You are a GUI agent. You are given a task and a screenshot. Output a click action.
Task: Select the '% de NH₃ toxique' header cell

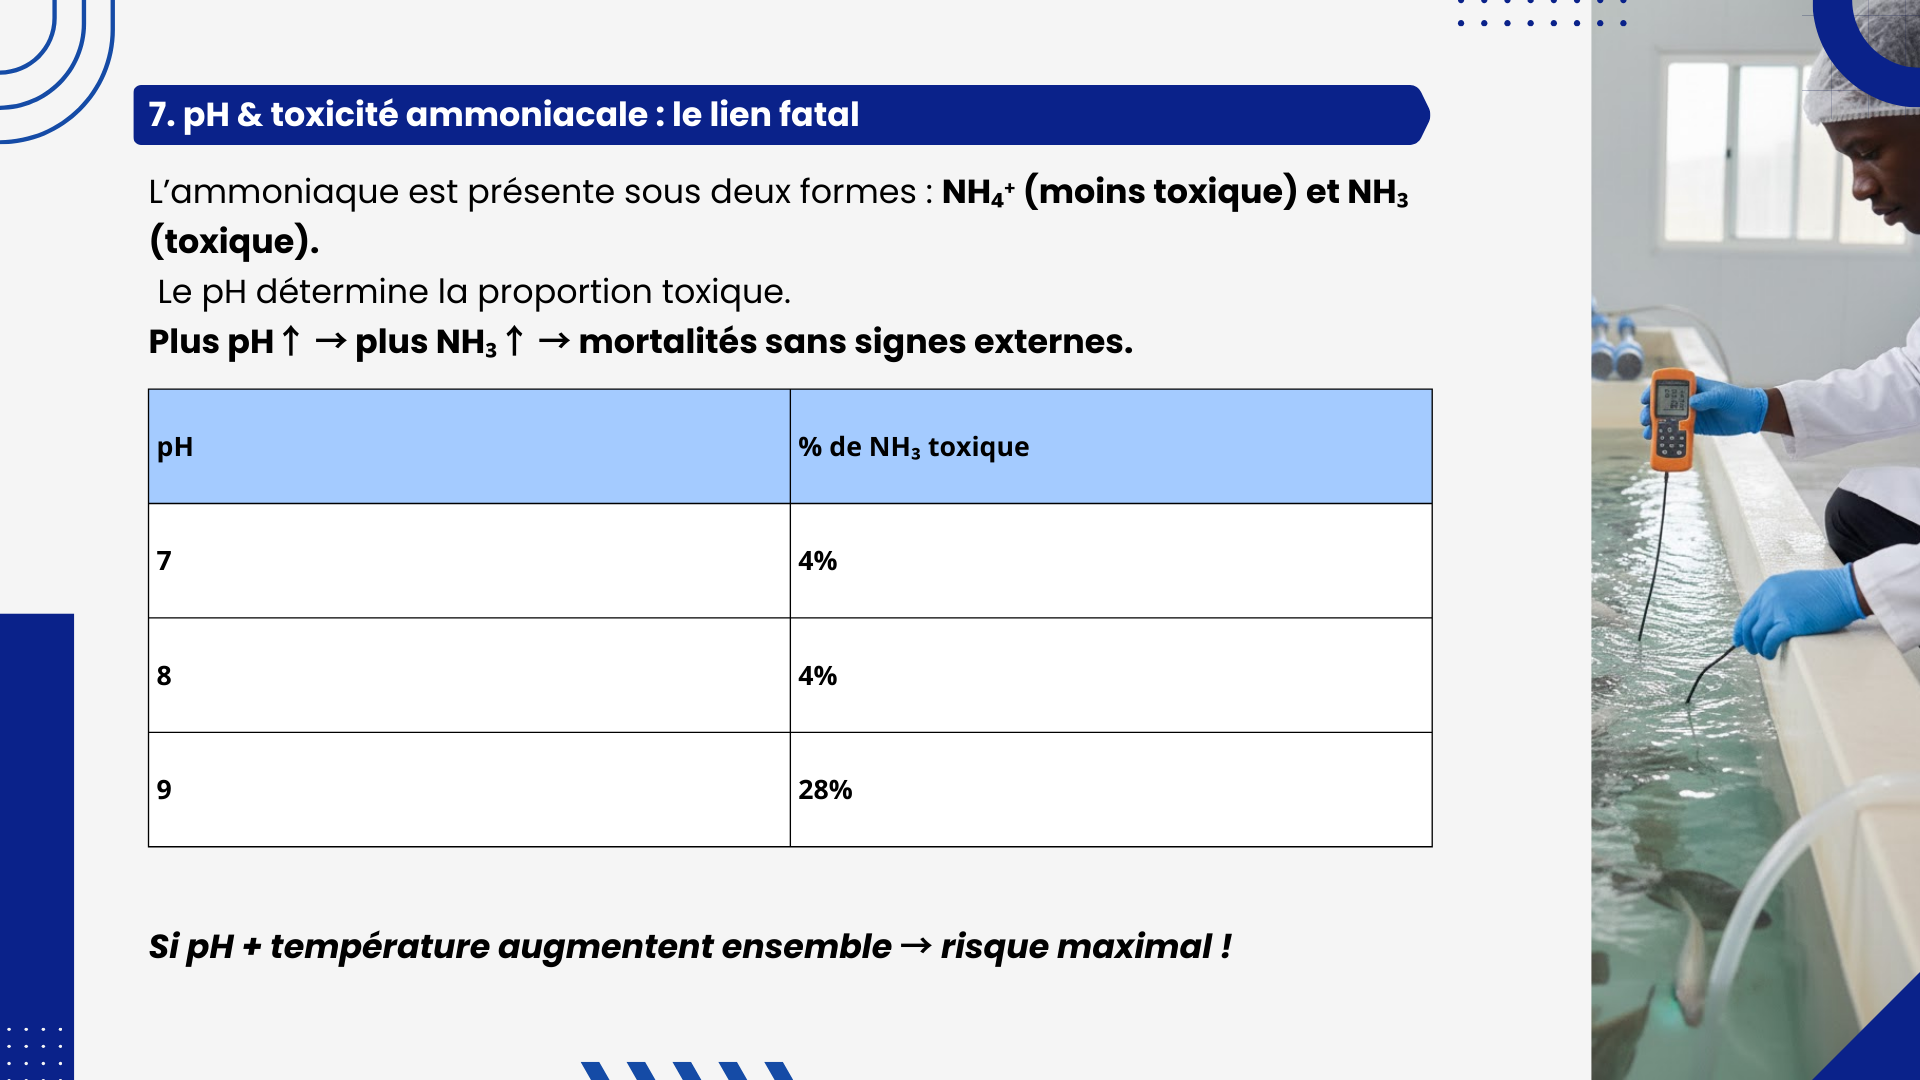pyautogui.click(x=1111, y=446)
